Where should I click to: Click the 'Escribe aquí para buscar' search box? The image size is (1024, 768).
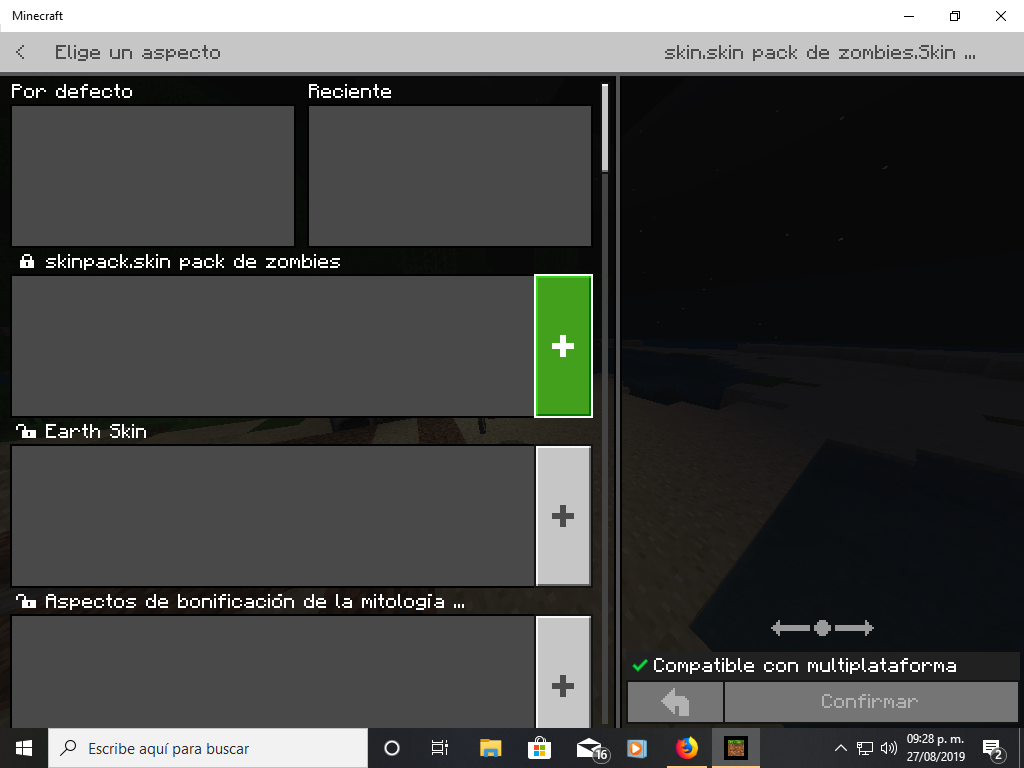click(x=208, y=748)
